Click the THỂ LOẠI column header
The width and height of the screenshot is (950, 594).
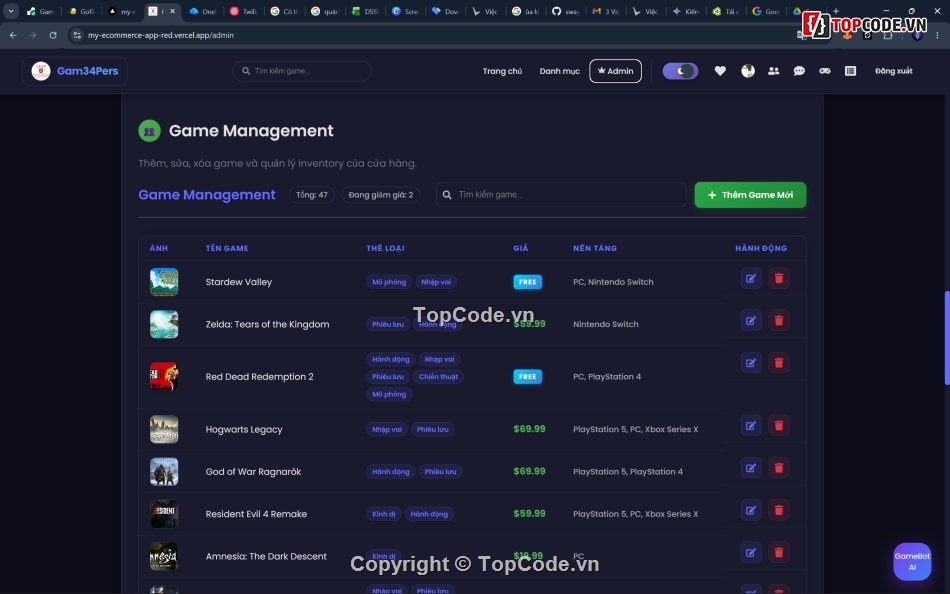pos(385,248)
